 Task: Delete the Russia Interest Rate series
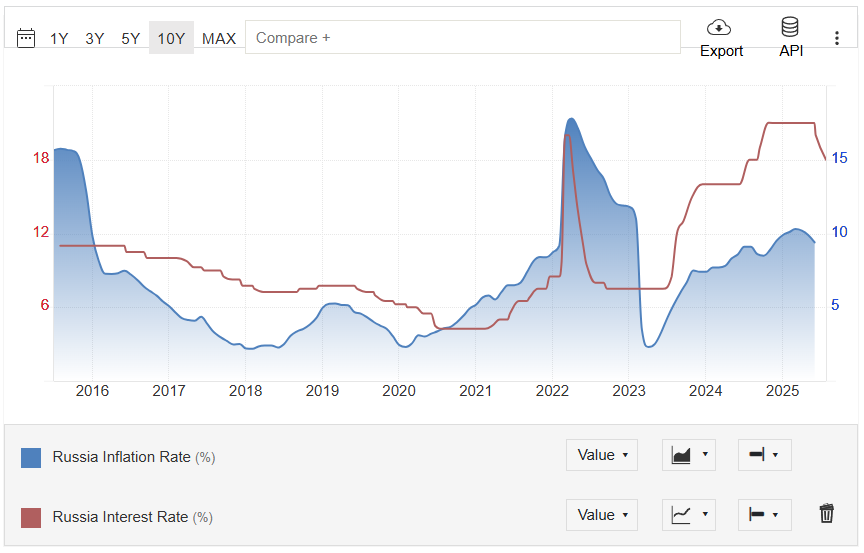coord(827,513)
